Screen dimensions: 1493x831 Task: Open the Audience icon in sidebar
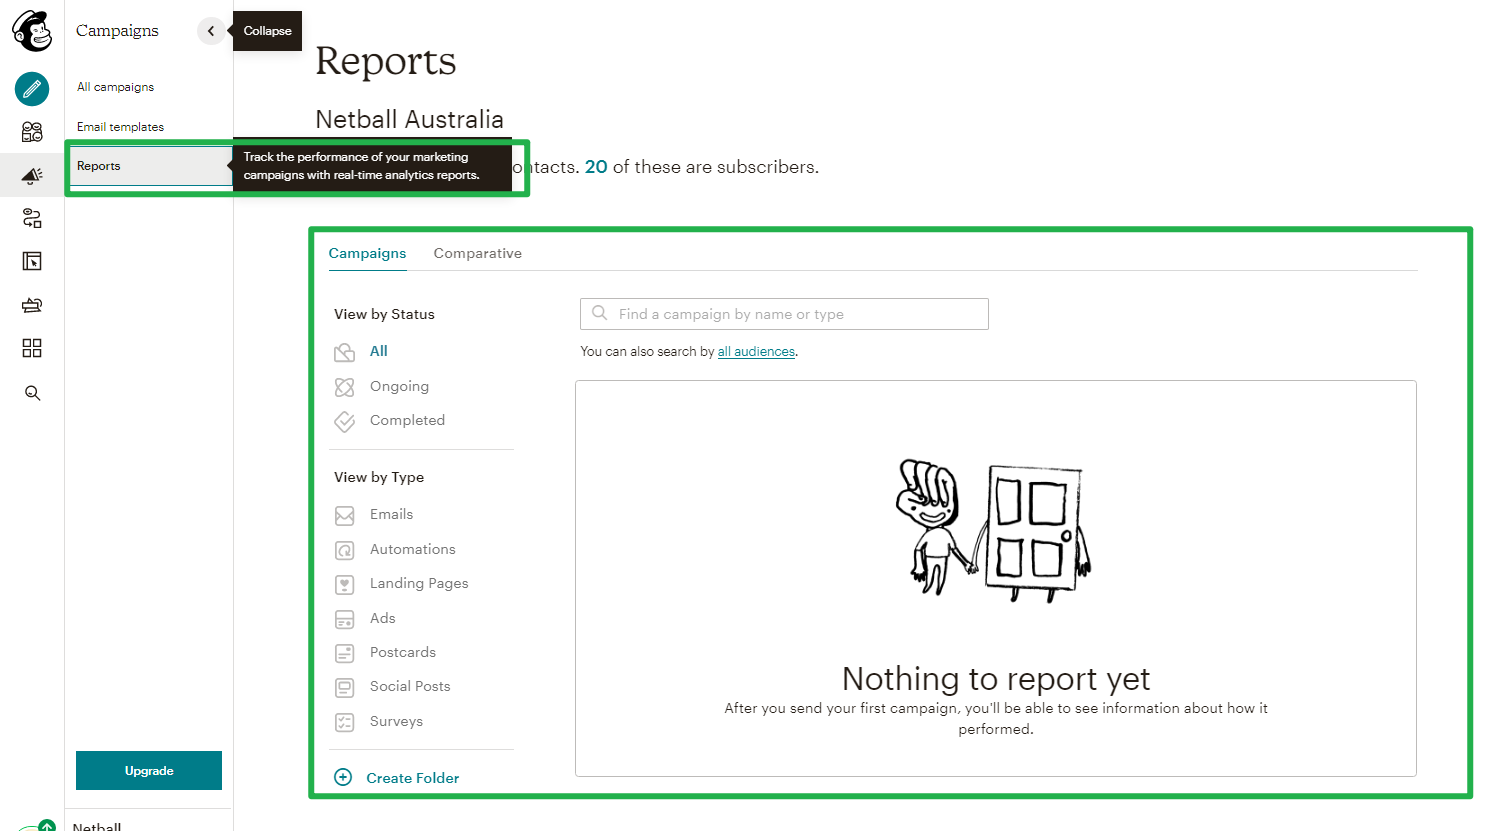click(x=32, y=132)
